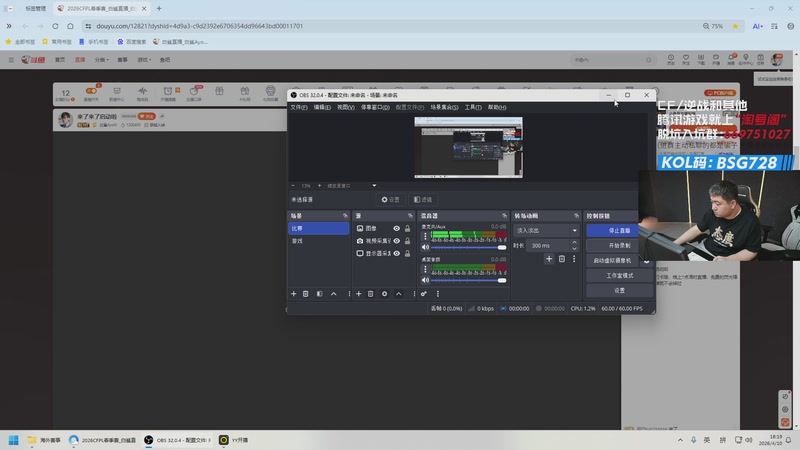Image resolution: width=800 pixels, height=450 pixels.
Task: Open scene filters icon in Scenes dock
Action: pos(319,294)
